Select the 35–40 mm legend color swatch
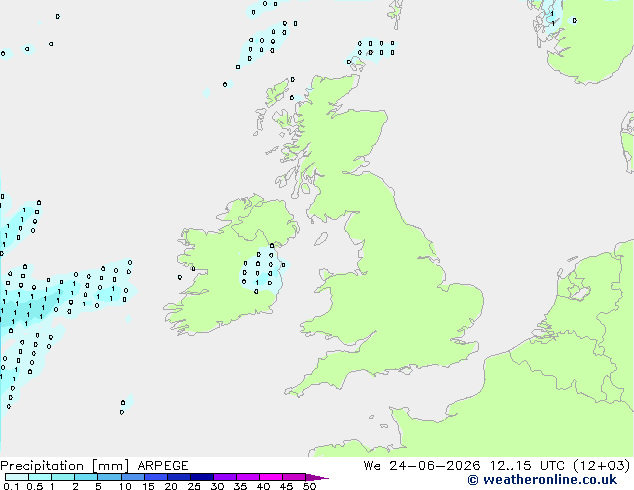 point(248,477)
